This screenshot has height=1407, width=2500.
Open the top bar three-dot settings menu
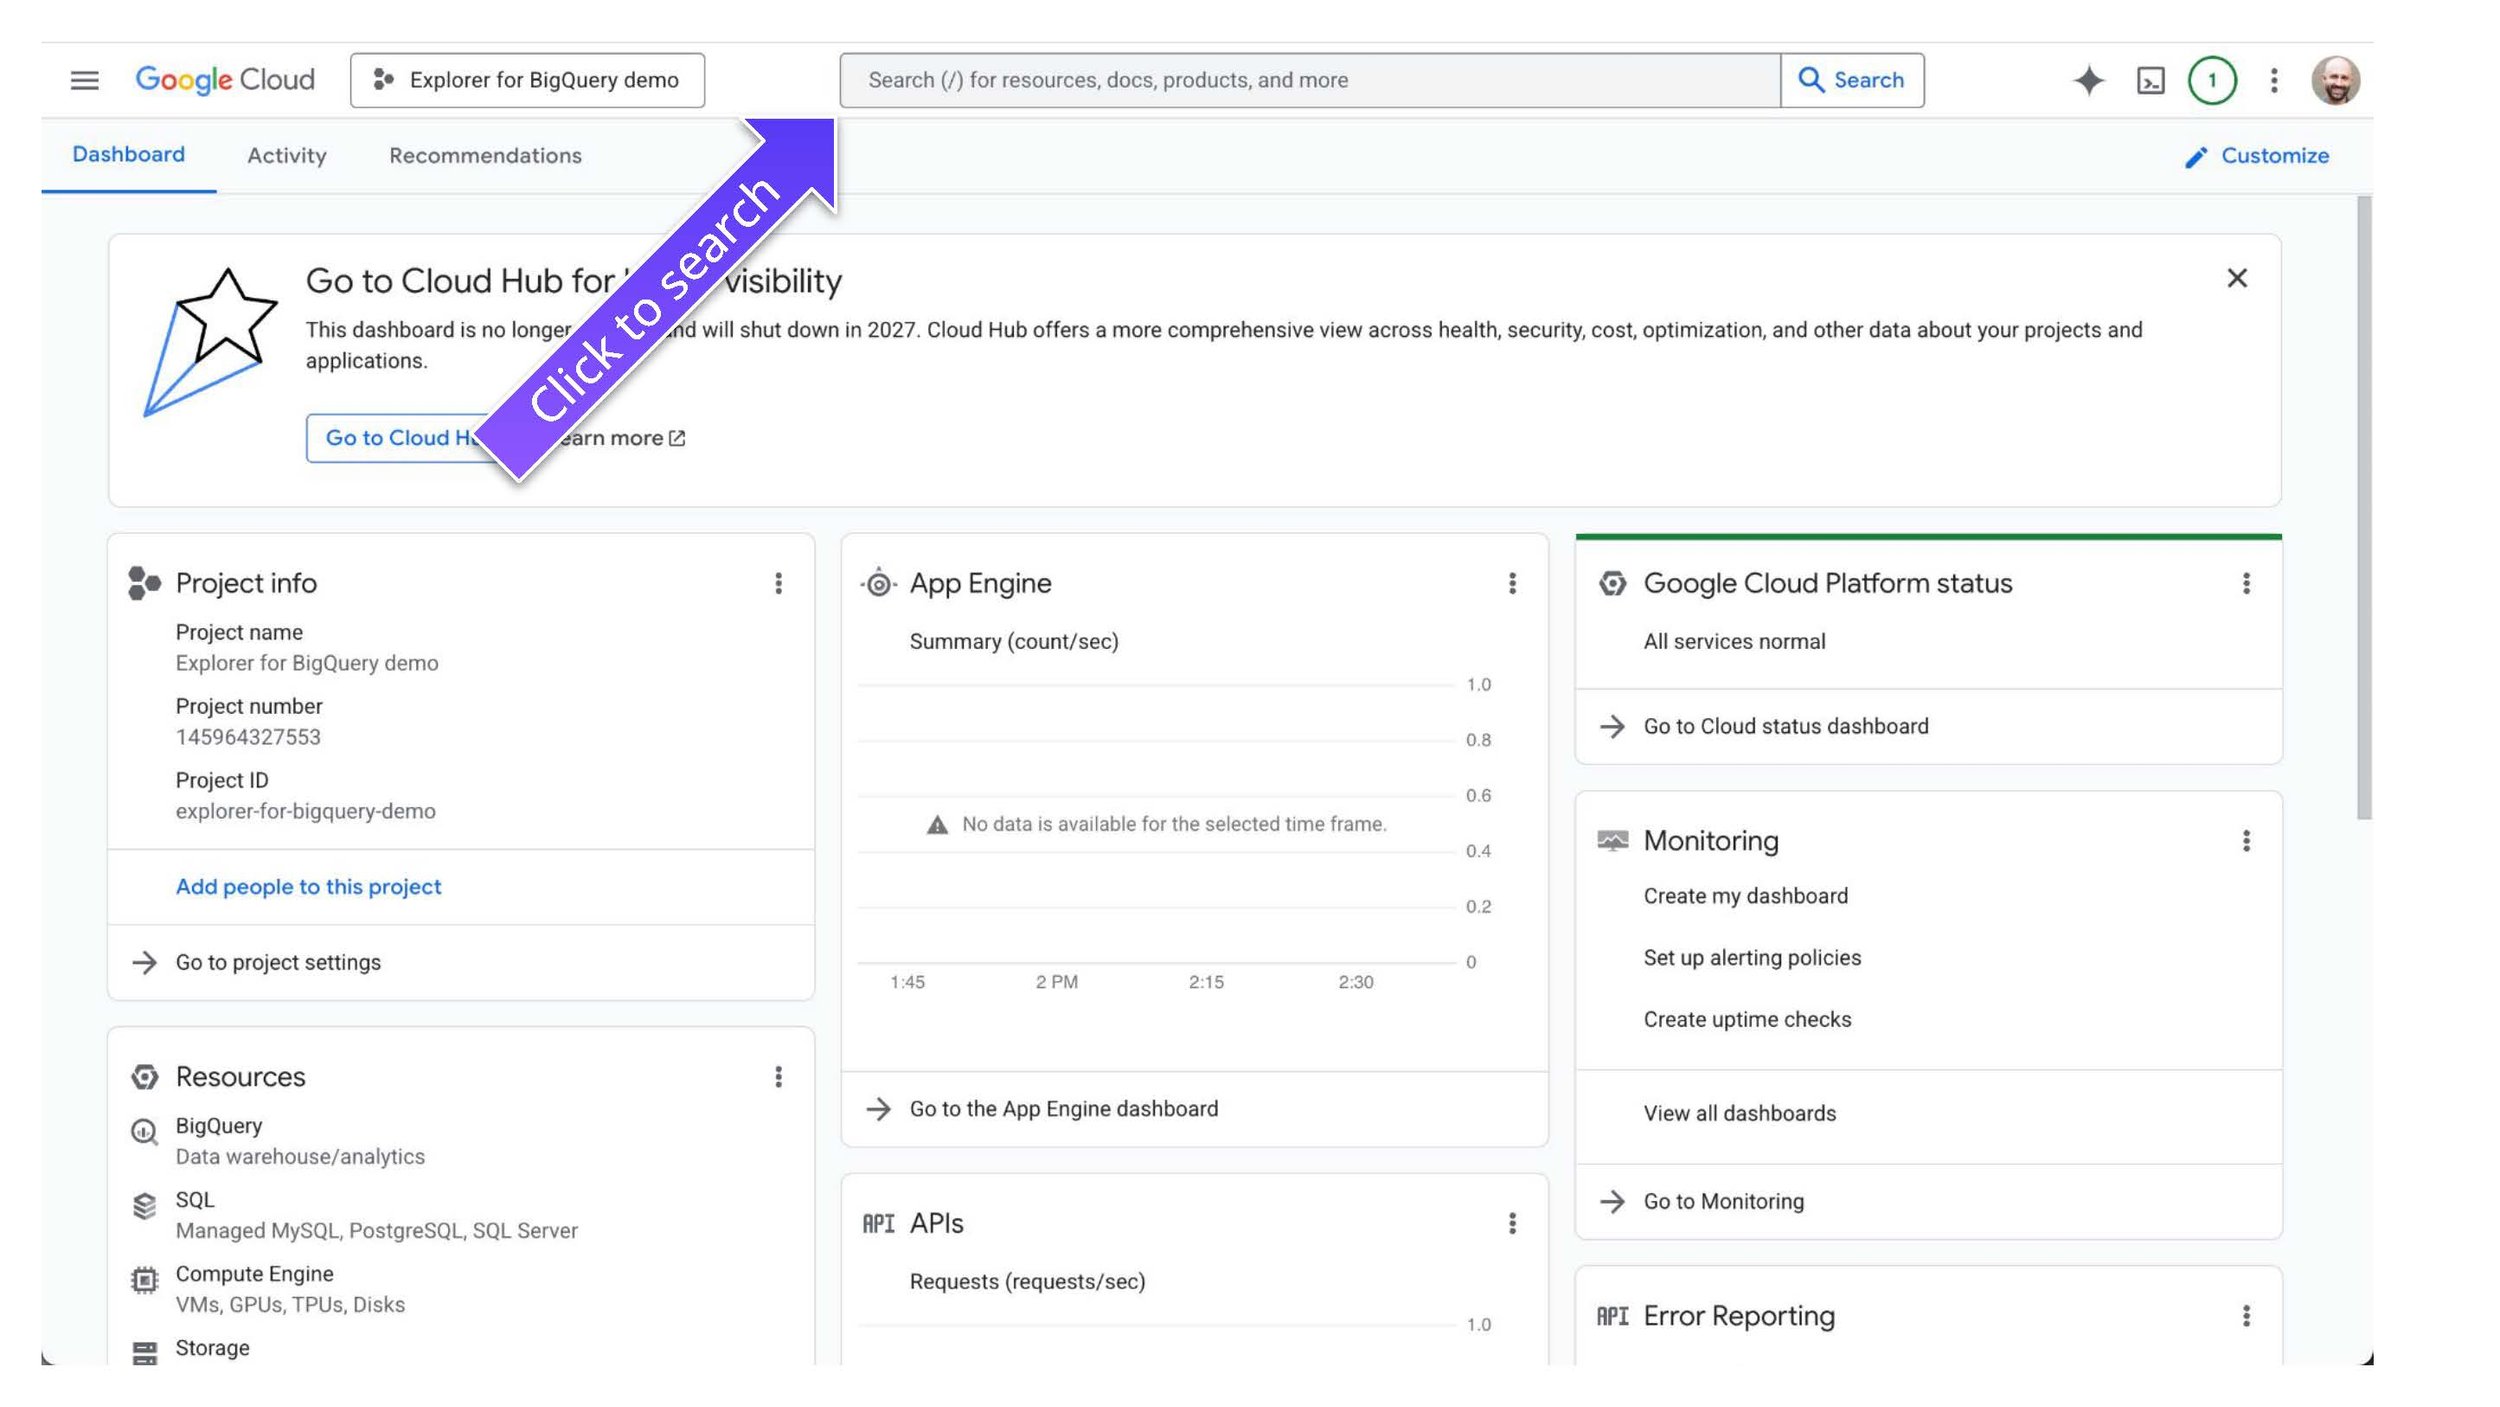(x=2274, y=80)
